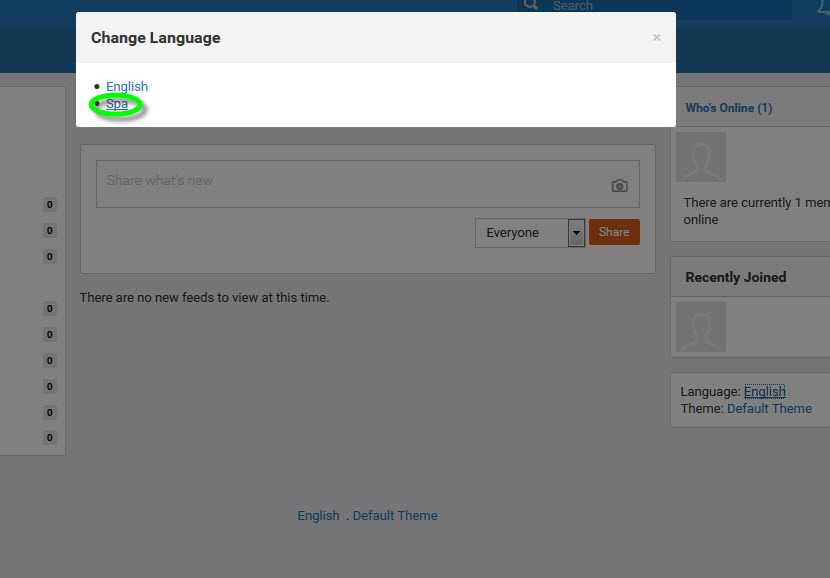Open the Who's Online (1) heading link
Viewport: 830px width, 578px height.
click(x=728, y=108)
